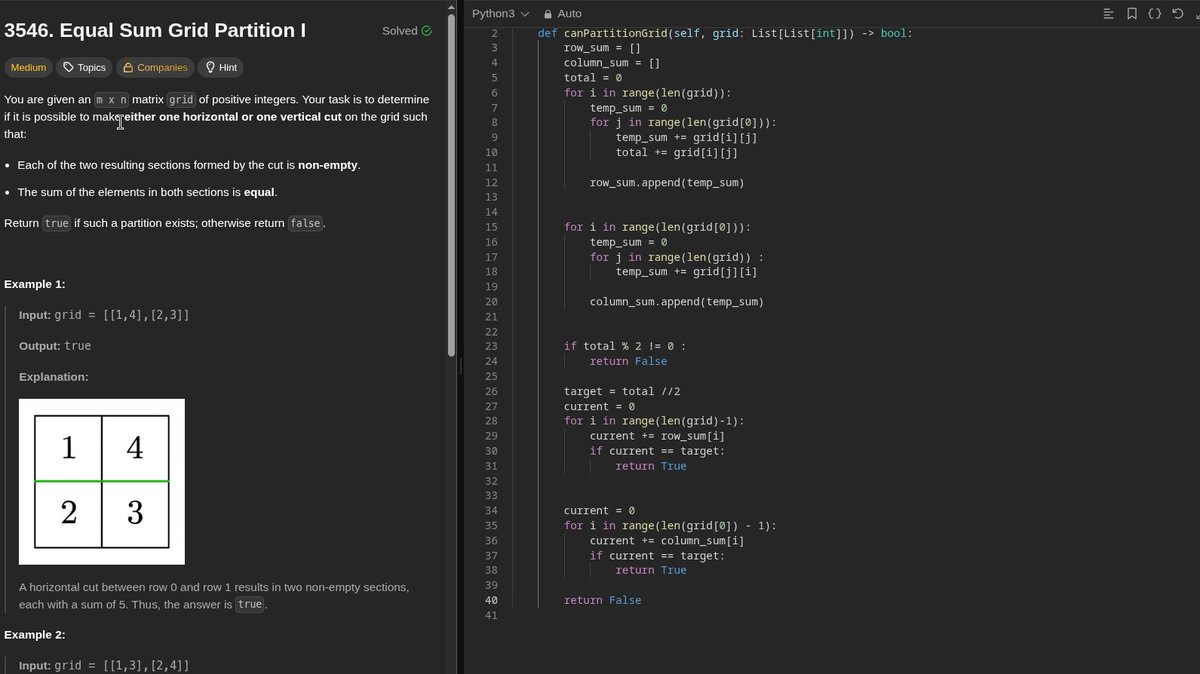The height and width of the screenshot is (674, 1200).
Task: Click line number 28 in the gutter
Action: coord(490,421)
